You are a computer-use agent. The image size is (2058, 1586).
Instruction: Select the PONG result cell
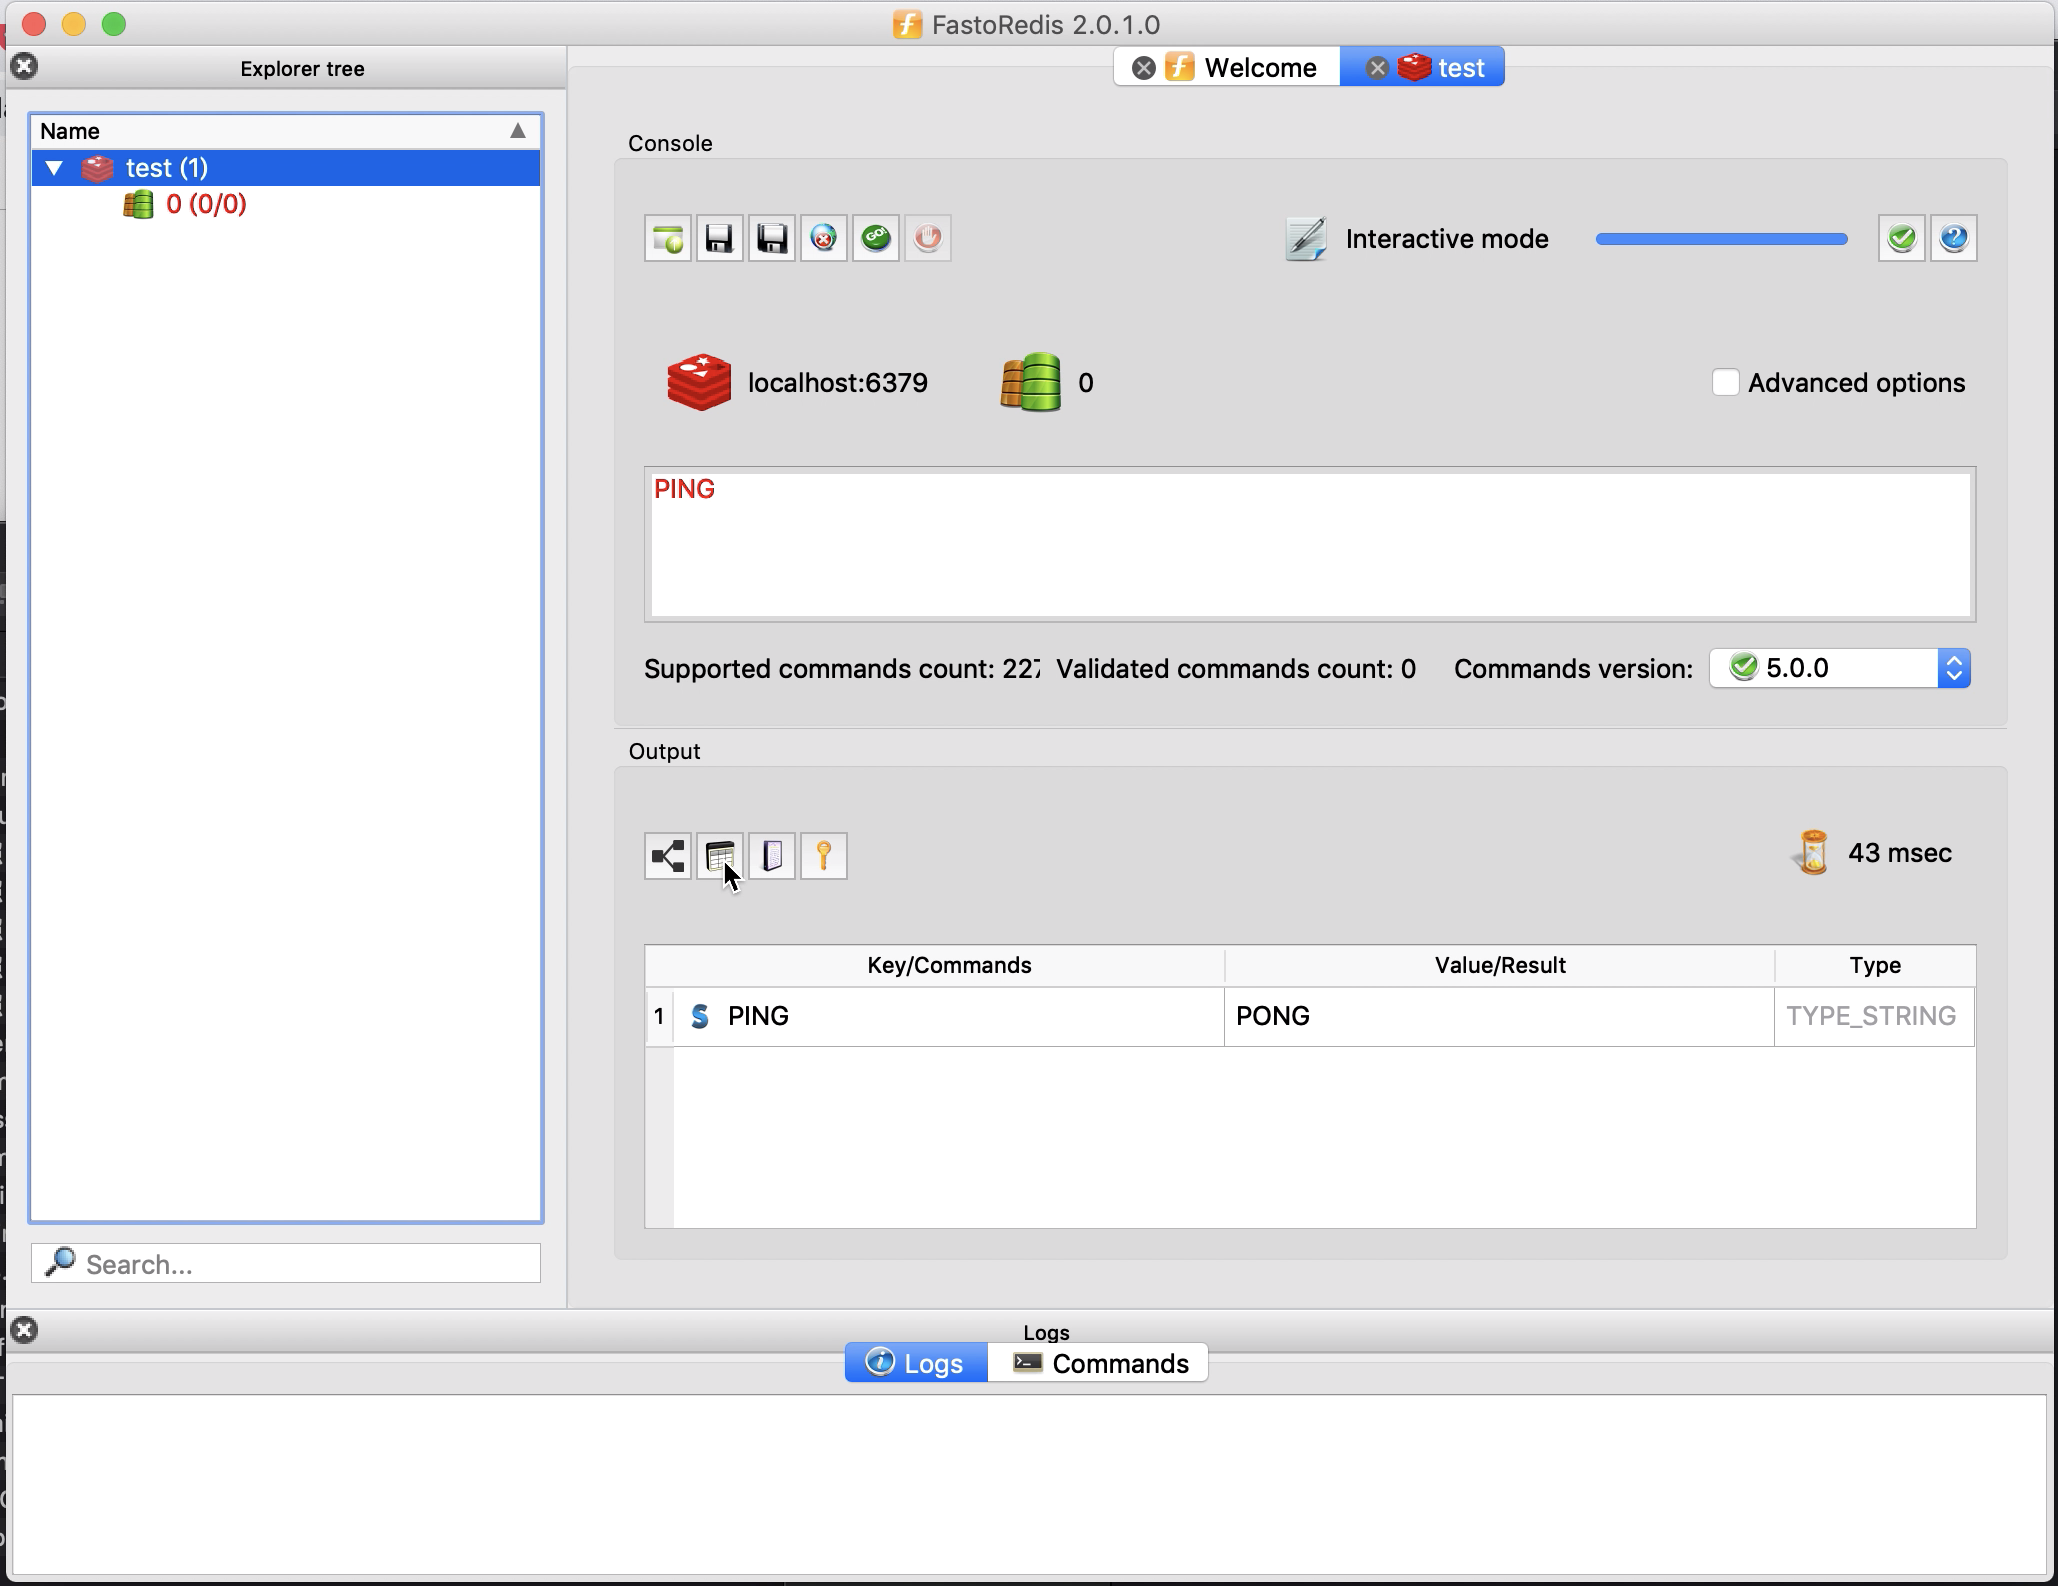pyautogui.click(x=1500, y=1016)
